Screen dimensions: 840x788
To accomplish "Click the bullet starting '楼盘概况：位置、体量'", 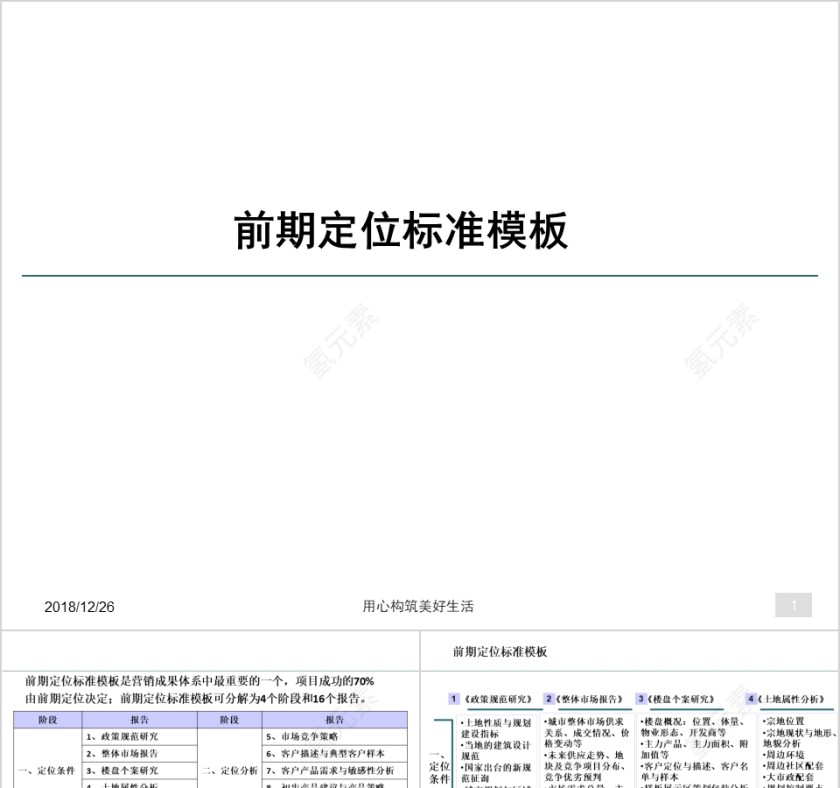I will (693, 727).
